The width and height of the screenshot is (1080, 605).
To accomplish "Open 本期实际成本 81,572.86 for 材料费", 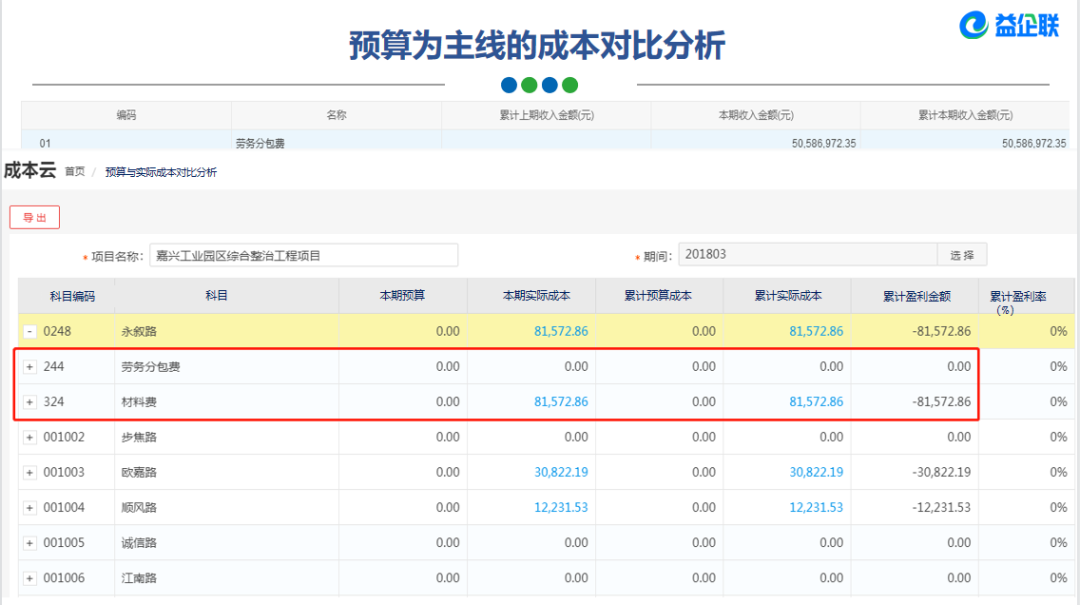I will click(561, 402).
